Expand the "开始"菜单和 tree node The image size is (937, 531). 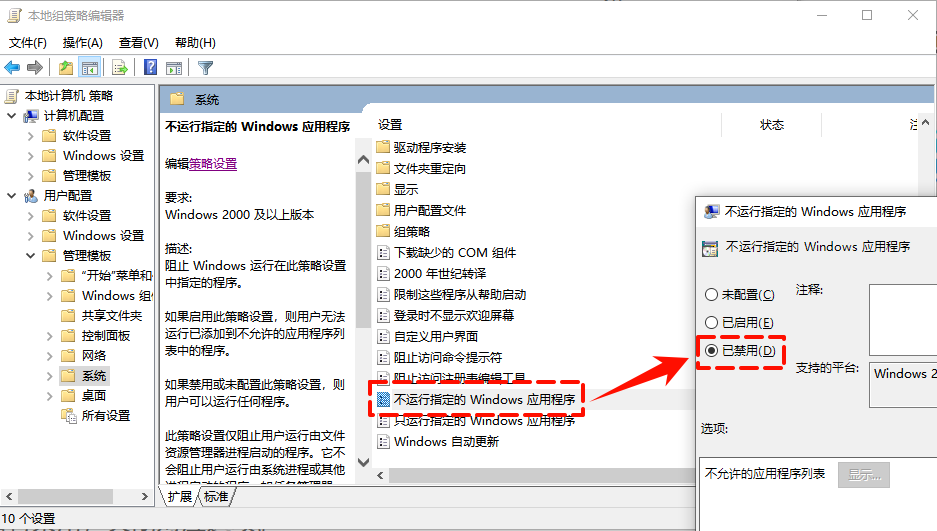[x=50, y=276]
